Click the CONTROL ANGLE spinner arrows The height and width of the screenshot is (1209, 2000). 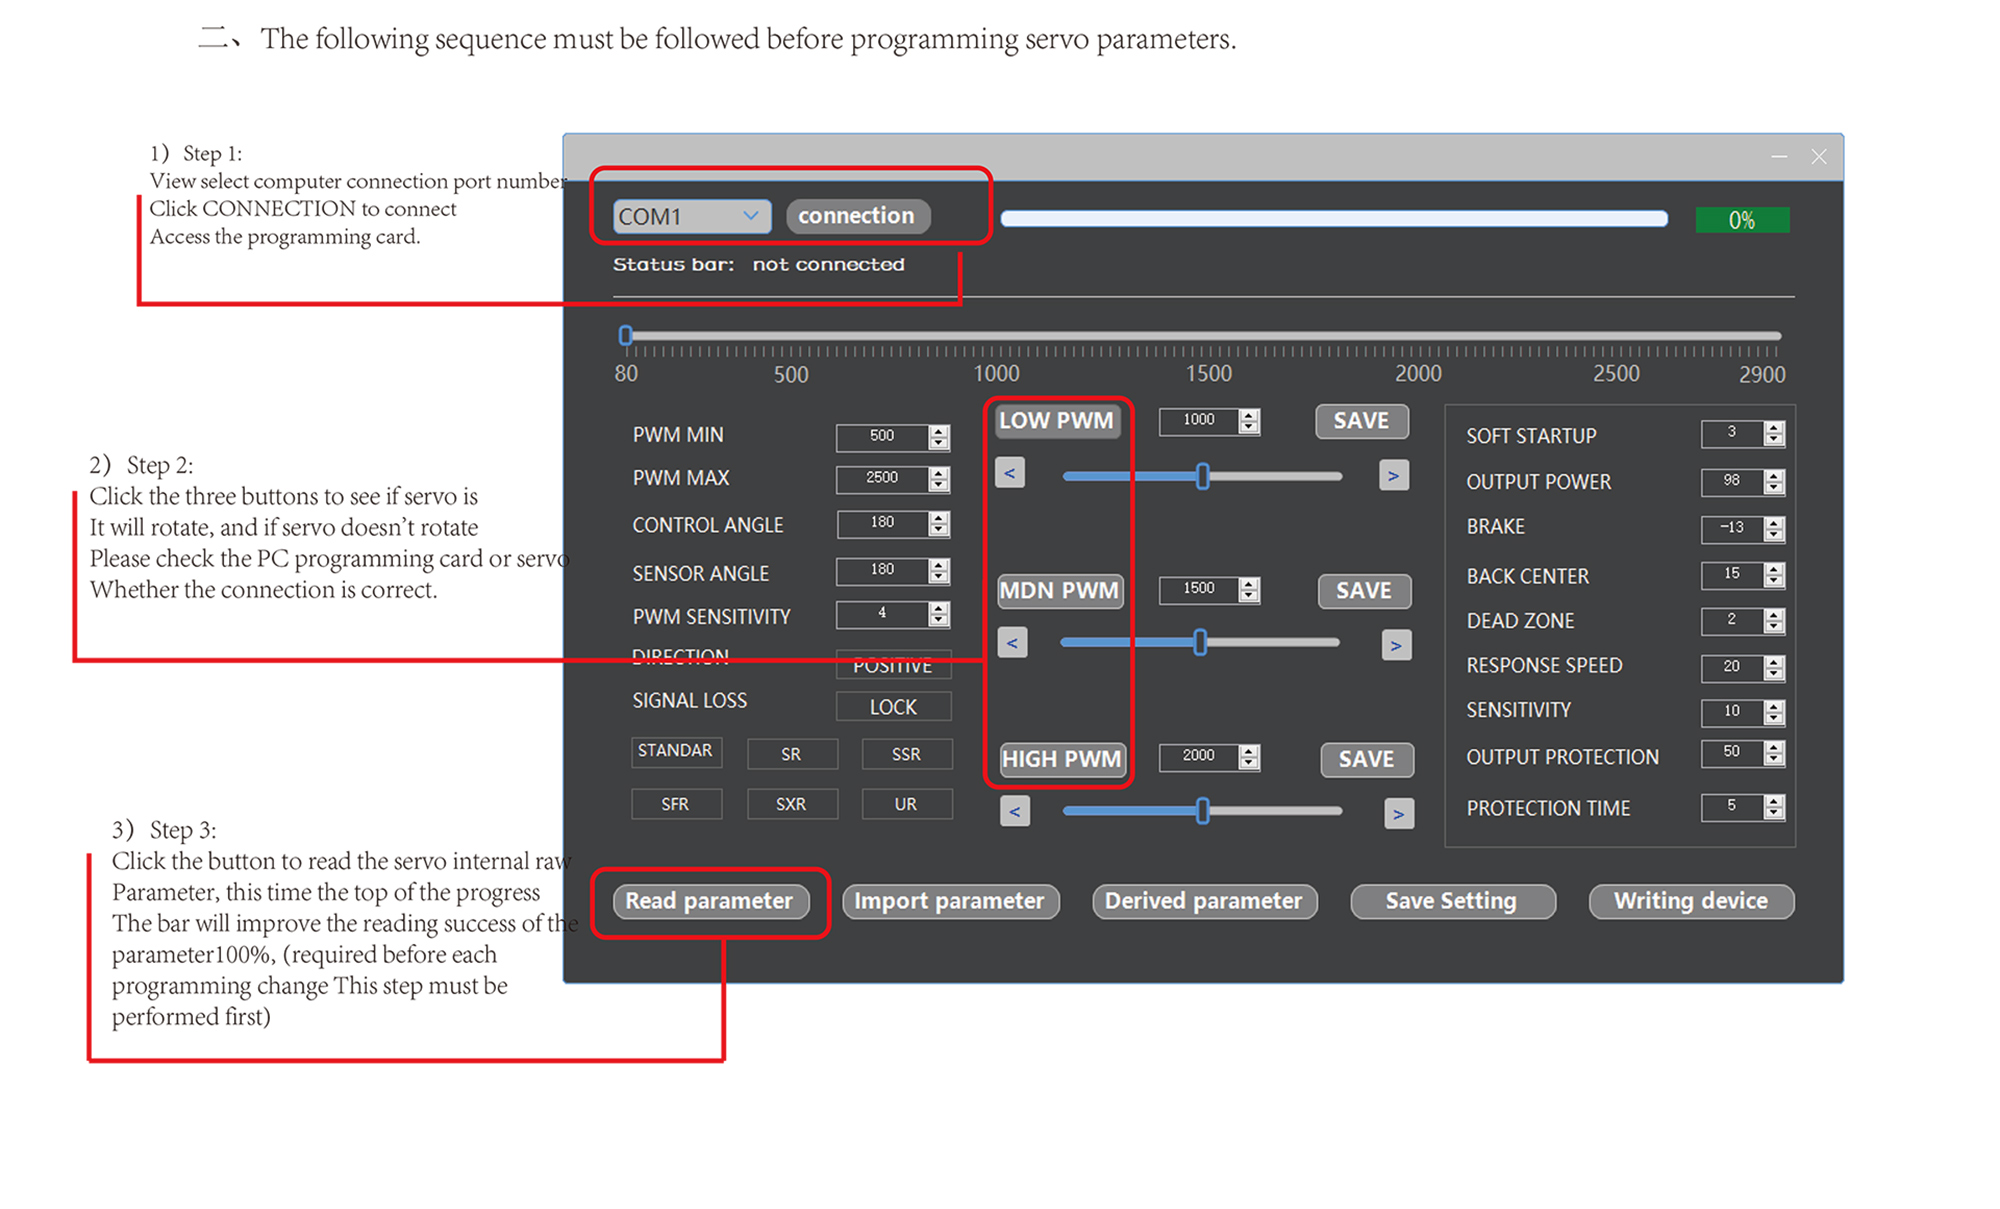point(938,524)
